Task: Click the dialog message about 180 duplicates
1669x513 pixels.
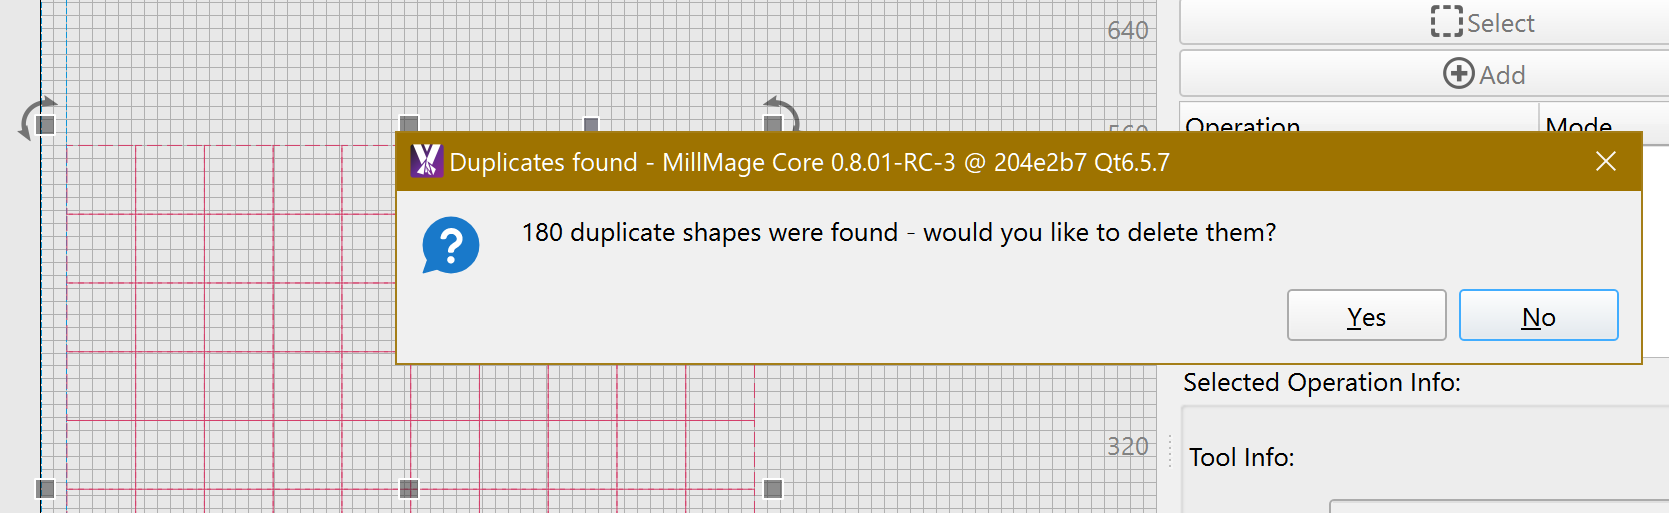Action: point(899,232)
